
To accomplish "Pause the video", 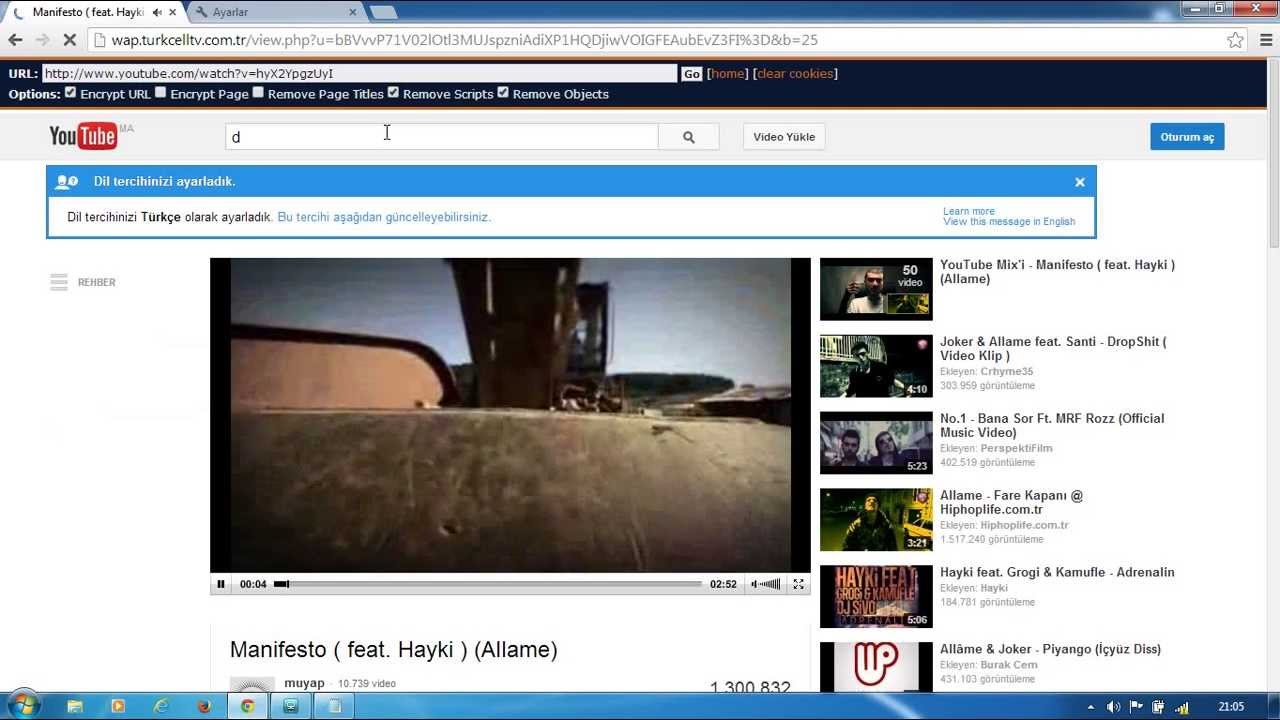I will pyautogui.click(x=221, y=584).
